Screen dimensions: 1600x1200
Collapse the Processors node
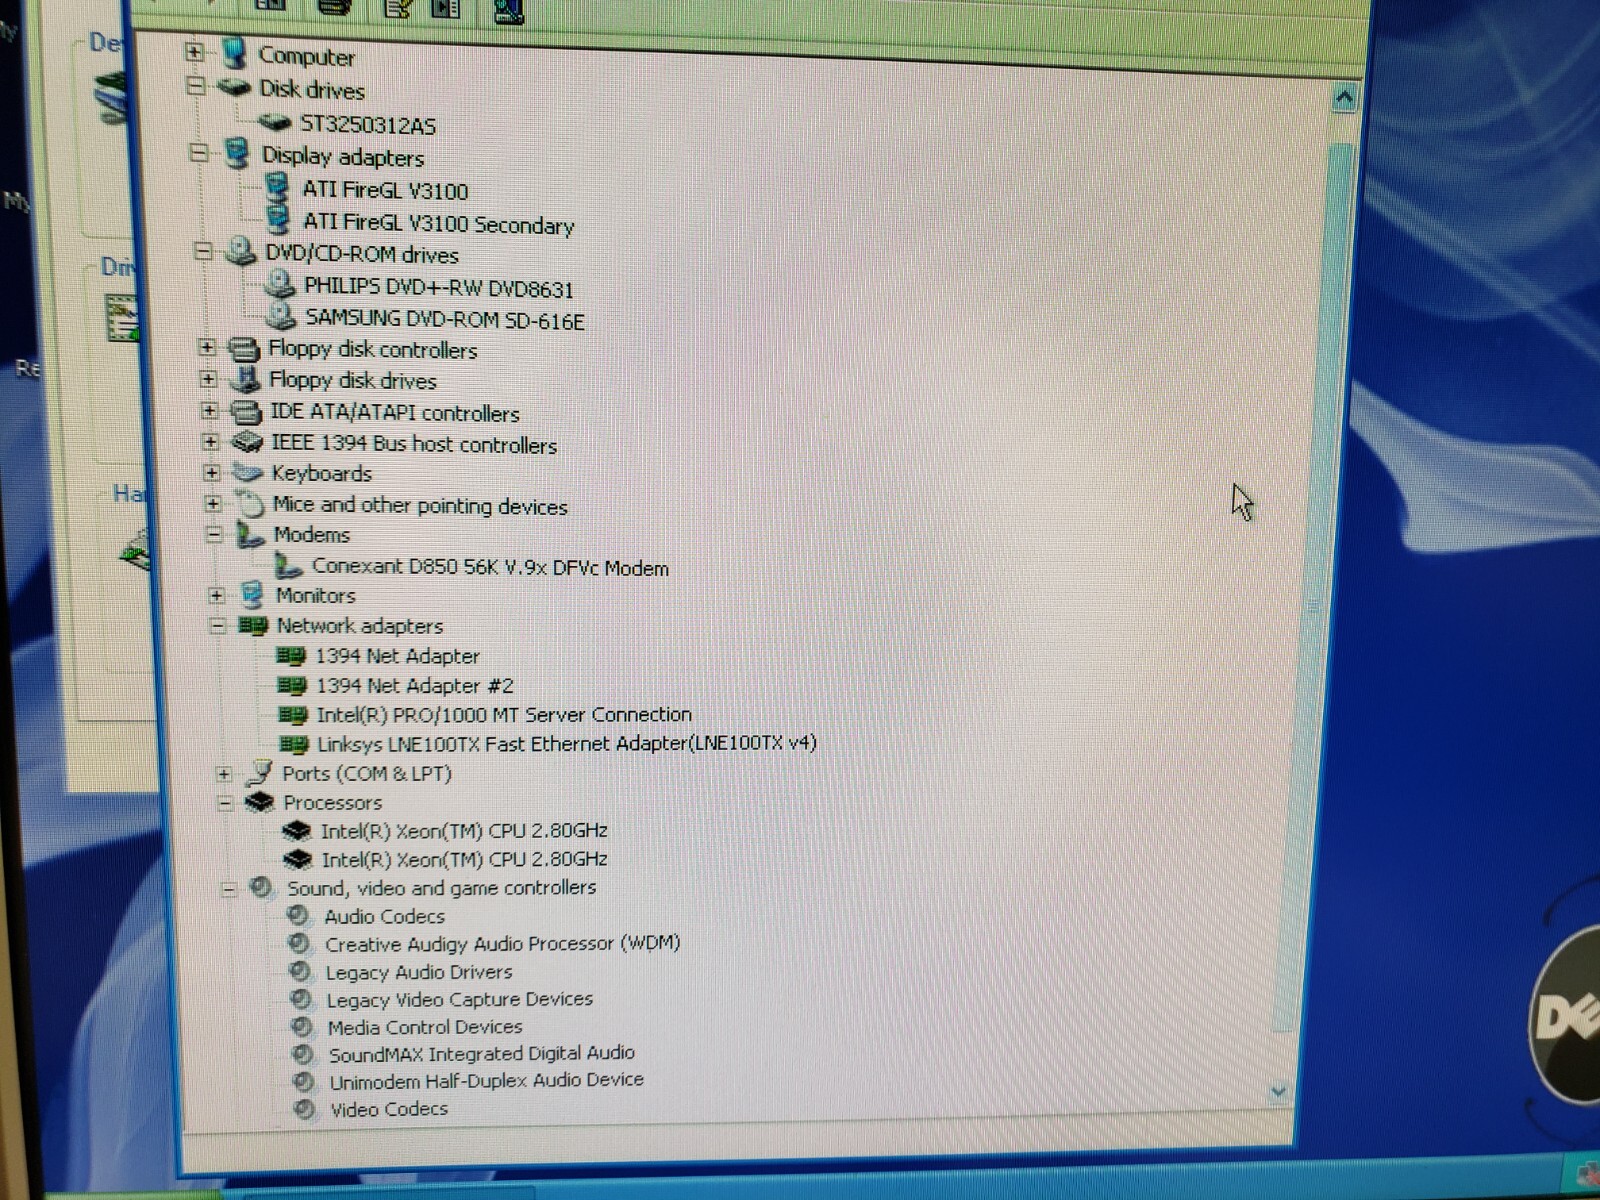224,802
